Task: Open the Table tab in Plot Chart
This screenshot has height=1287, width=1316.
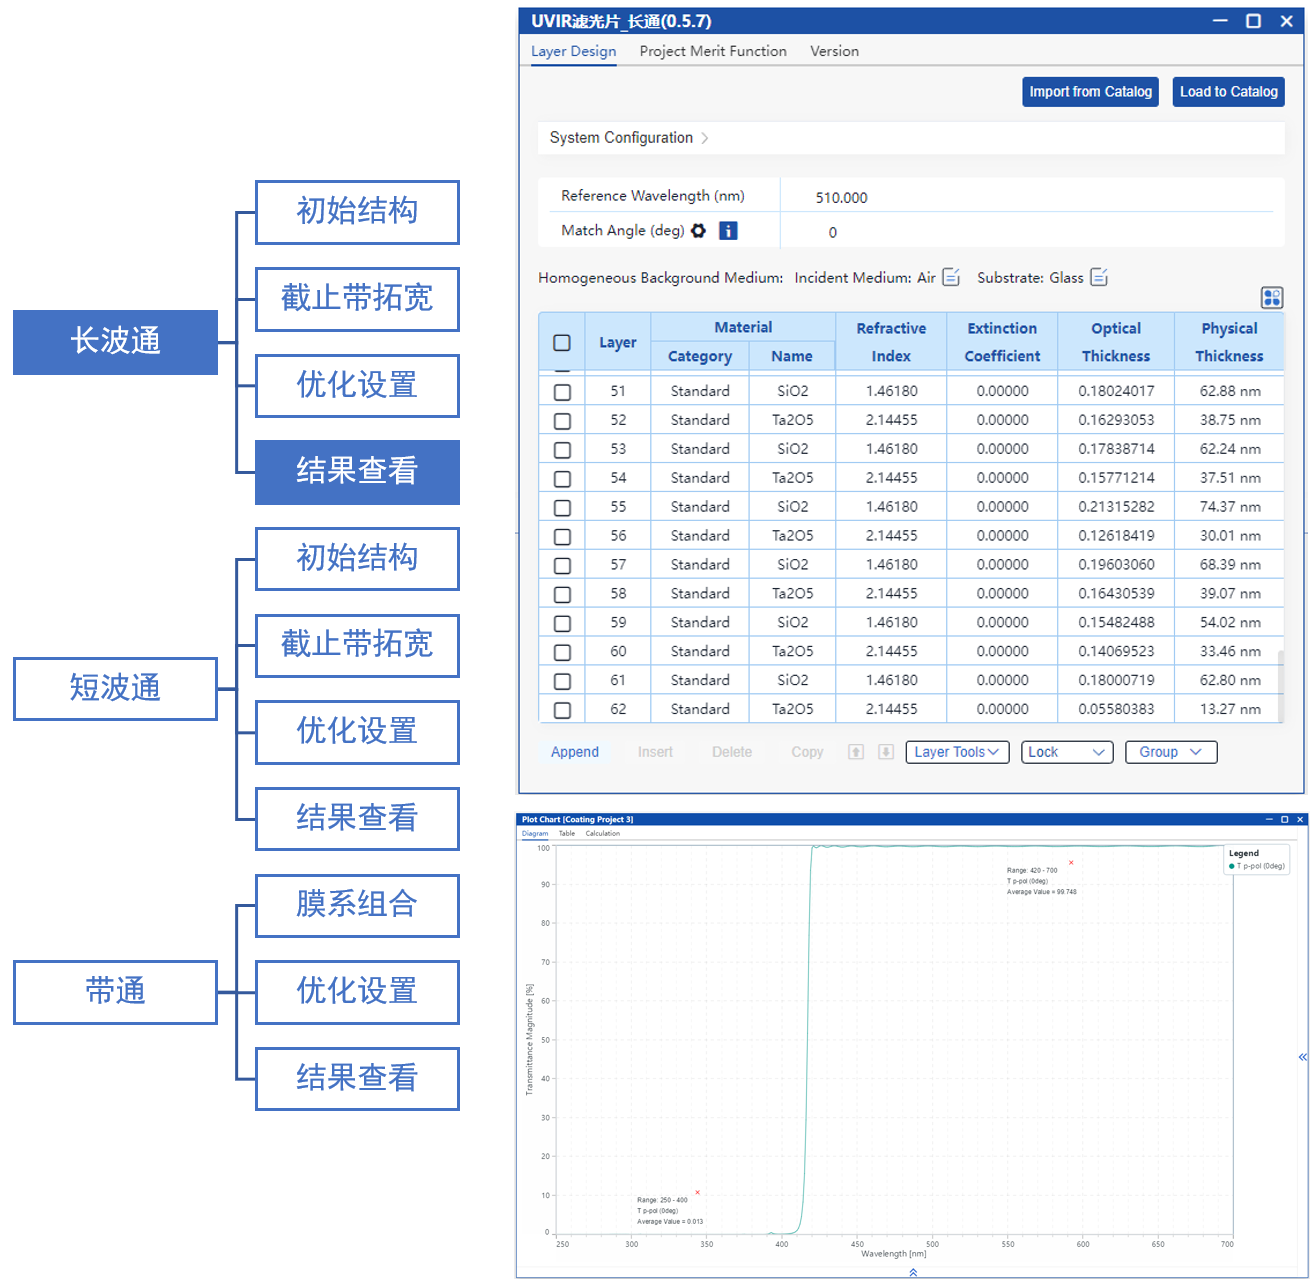Action: (566, 833)
